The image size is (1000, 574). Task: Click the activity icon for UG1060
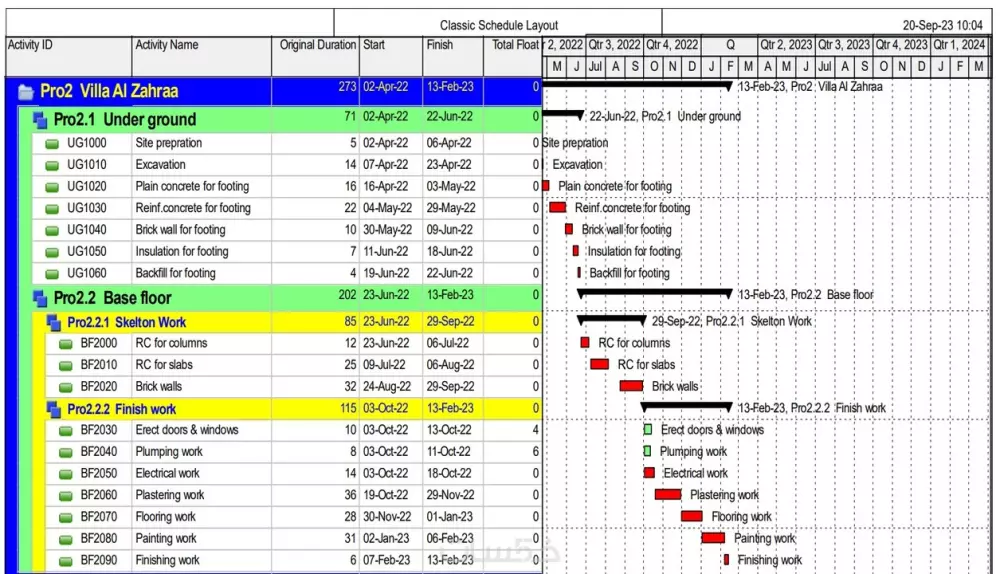tap(52, 274)
